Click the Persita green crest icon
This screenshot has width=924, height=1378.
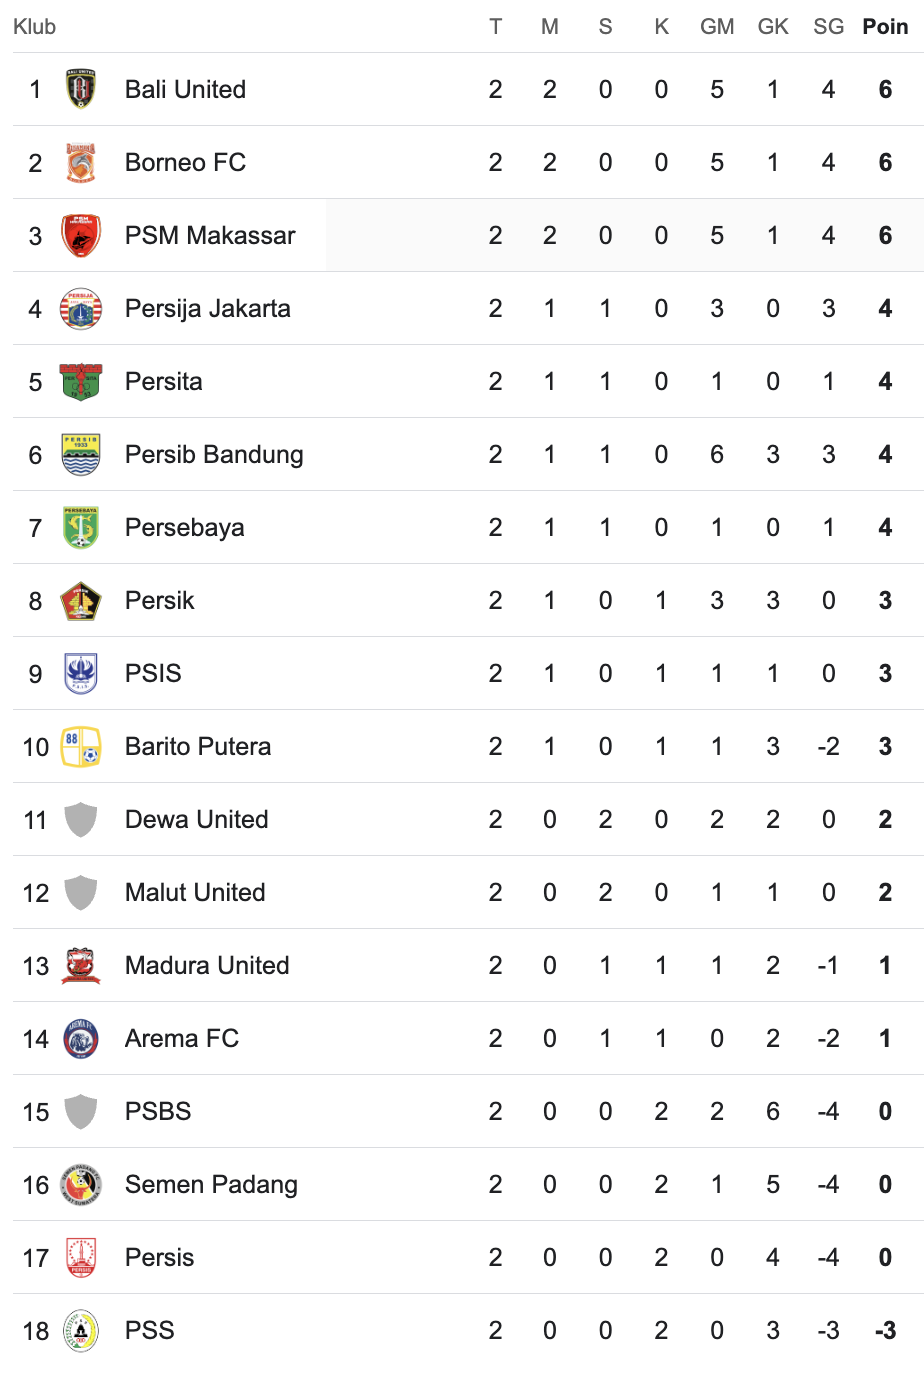click(81, 381)
